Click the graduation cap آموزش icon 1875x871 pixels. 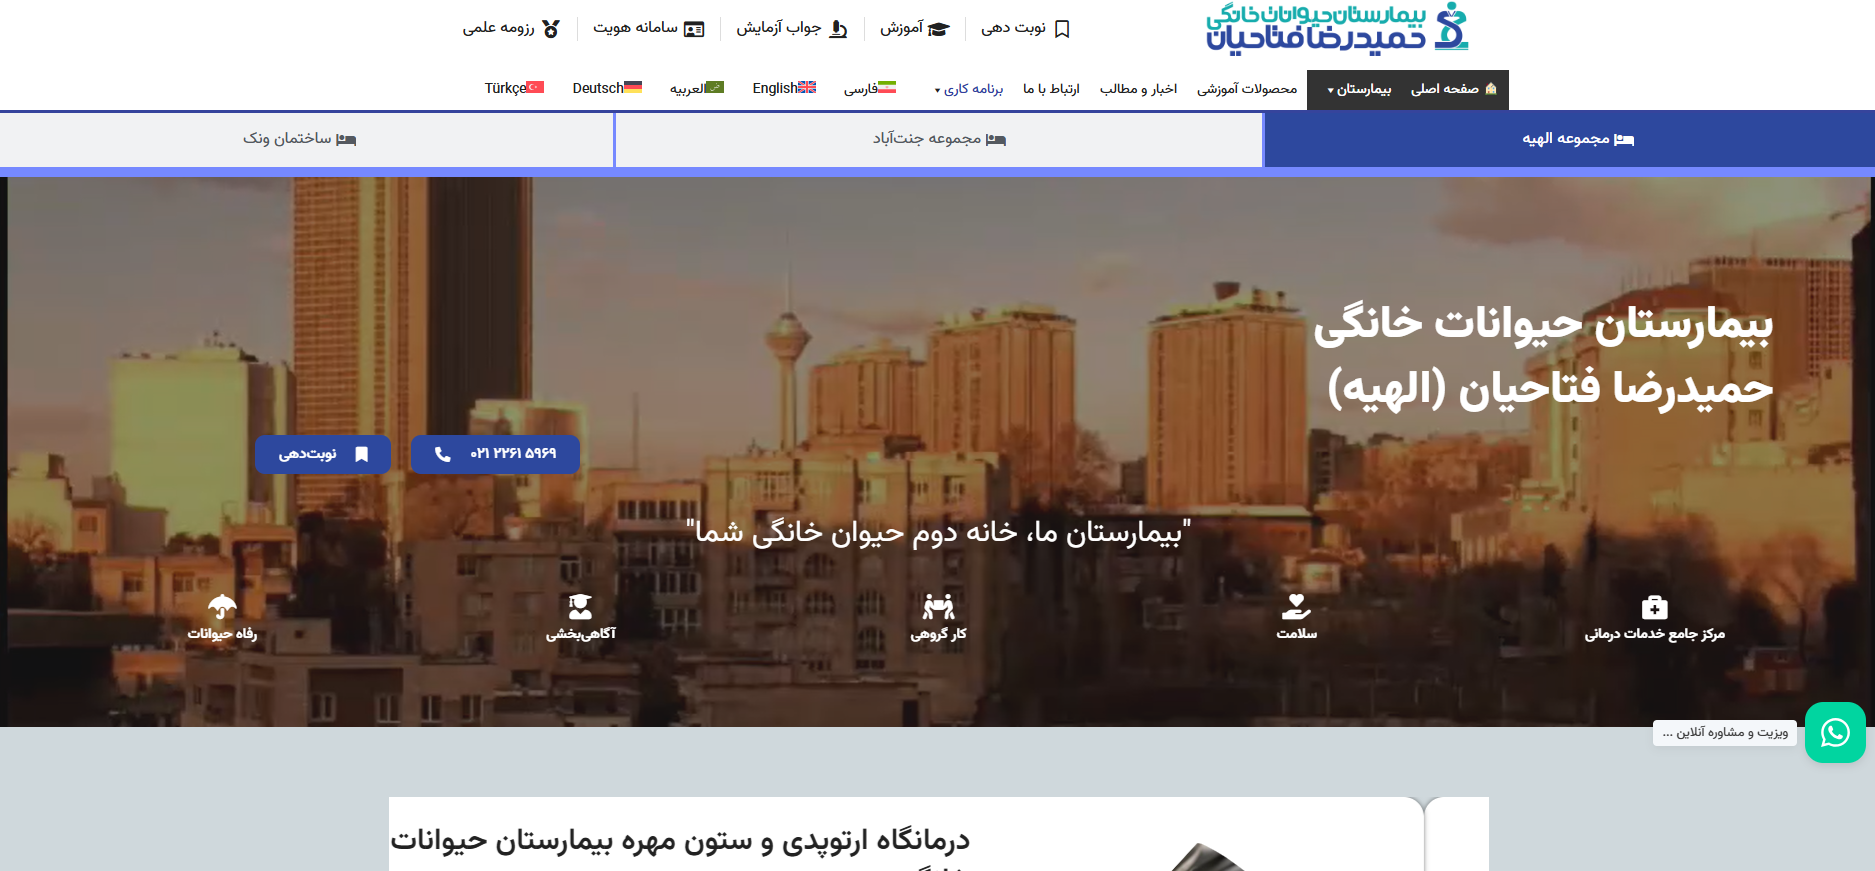tap(938, 29)
